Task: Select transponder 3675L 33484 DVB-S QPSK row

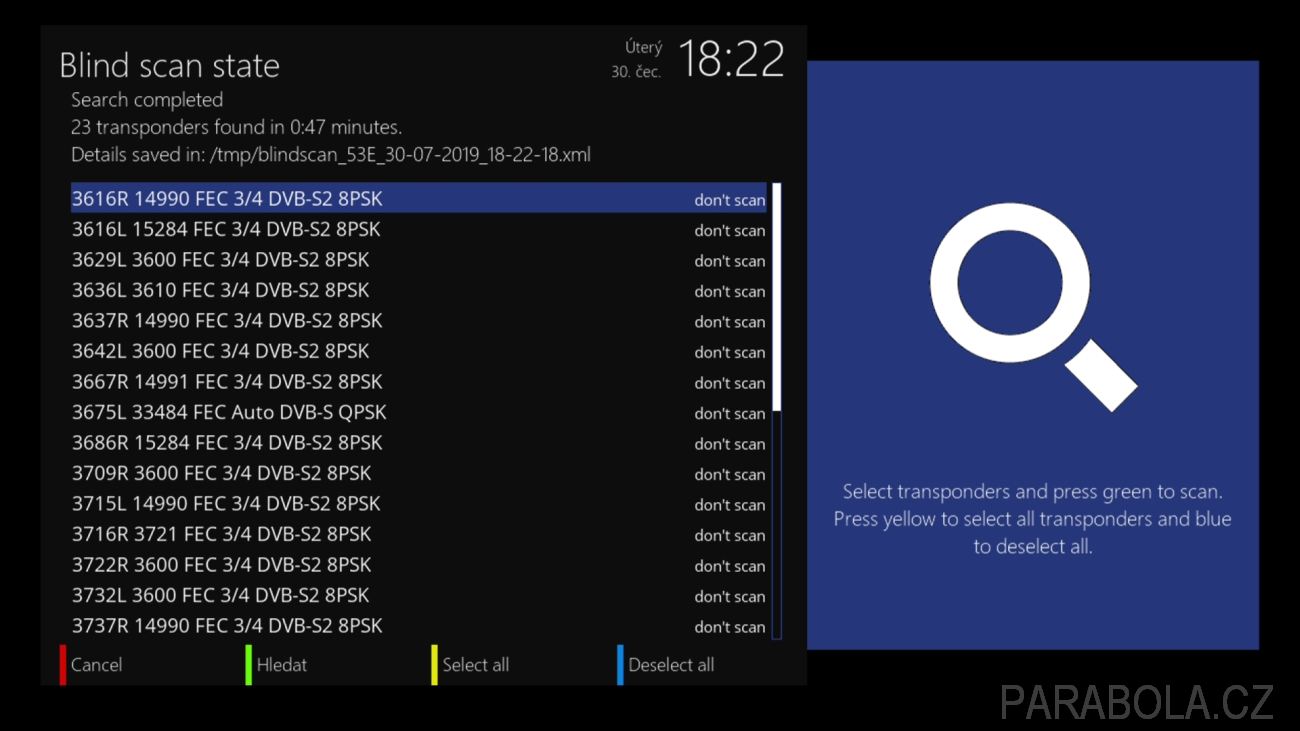Action: point(419,413)
